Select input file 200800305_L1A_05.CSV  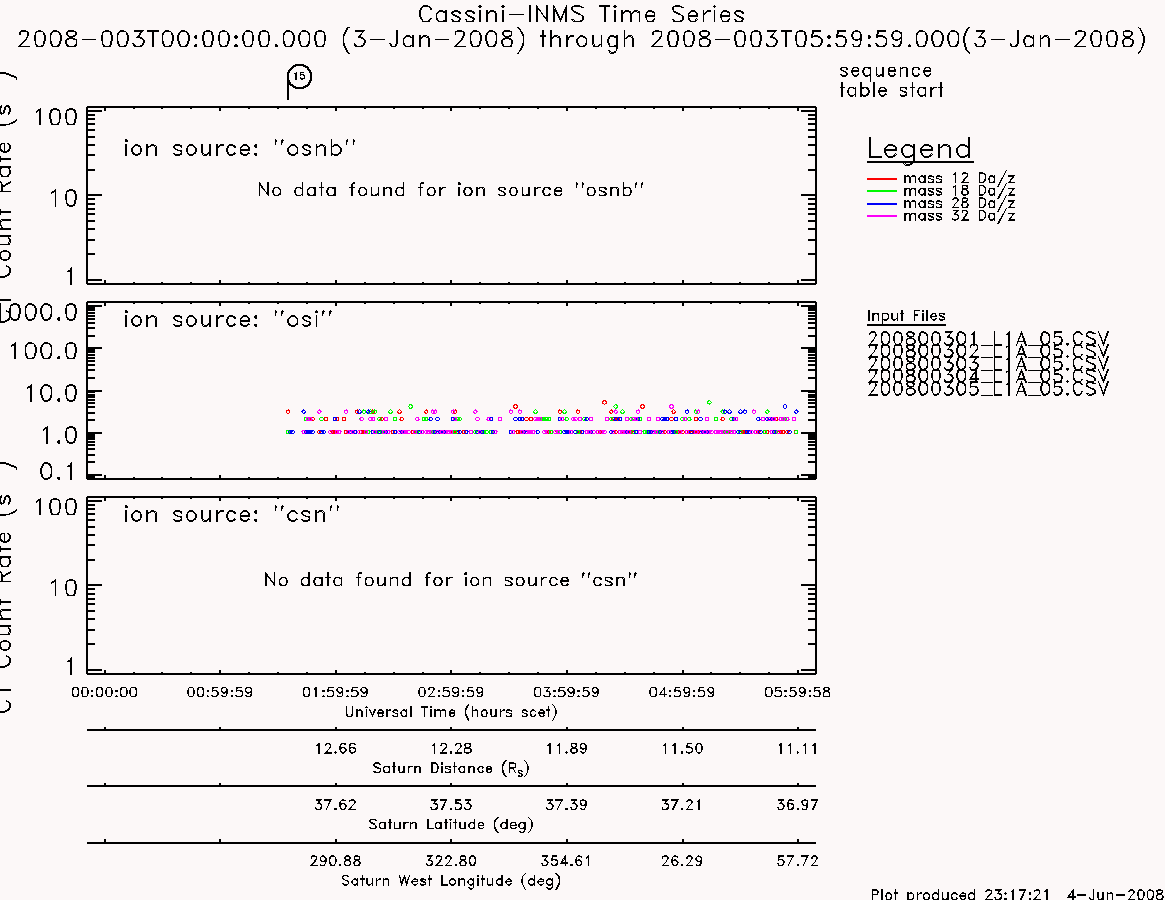point(988,389)
